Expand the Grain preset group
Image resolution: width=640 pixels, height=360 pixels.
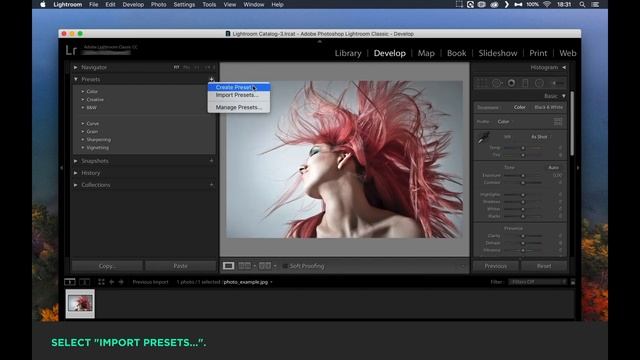(83, 131)
